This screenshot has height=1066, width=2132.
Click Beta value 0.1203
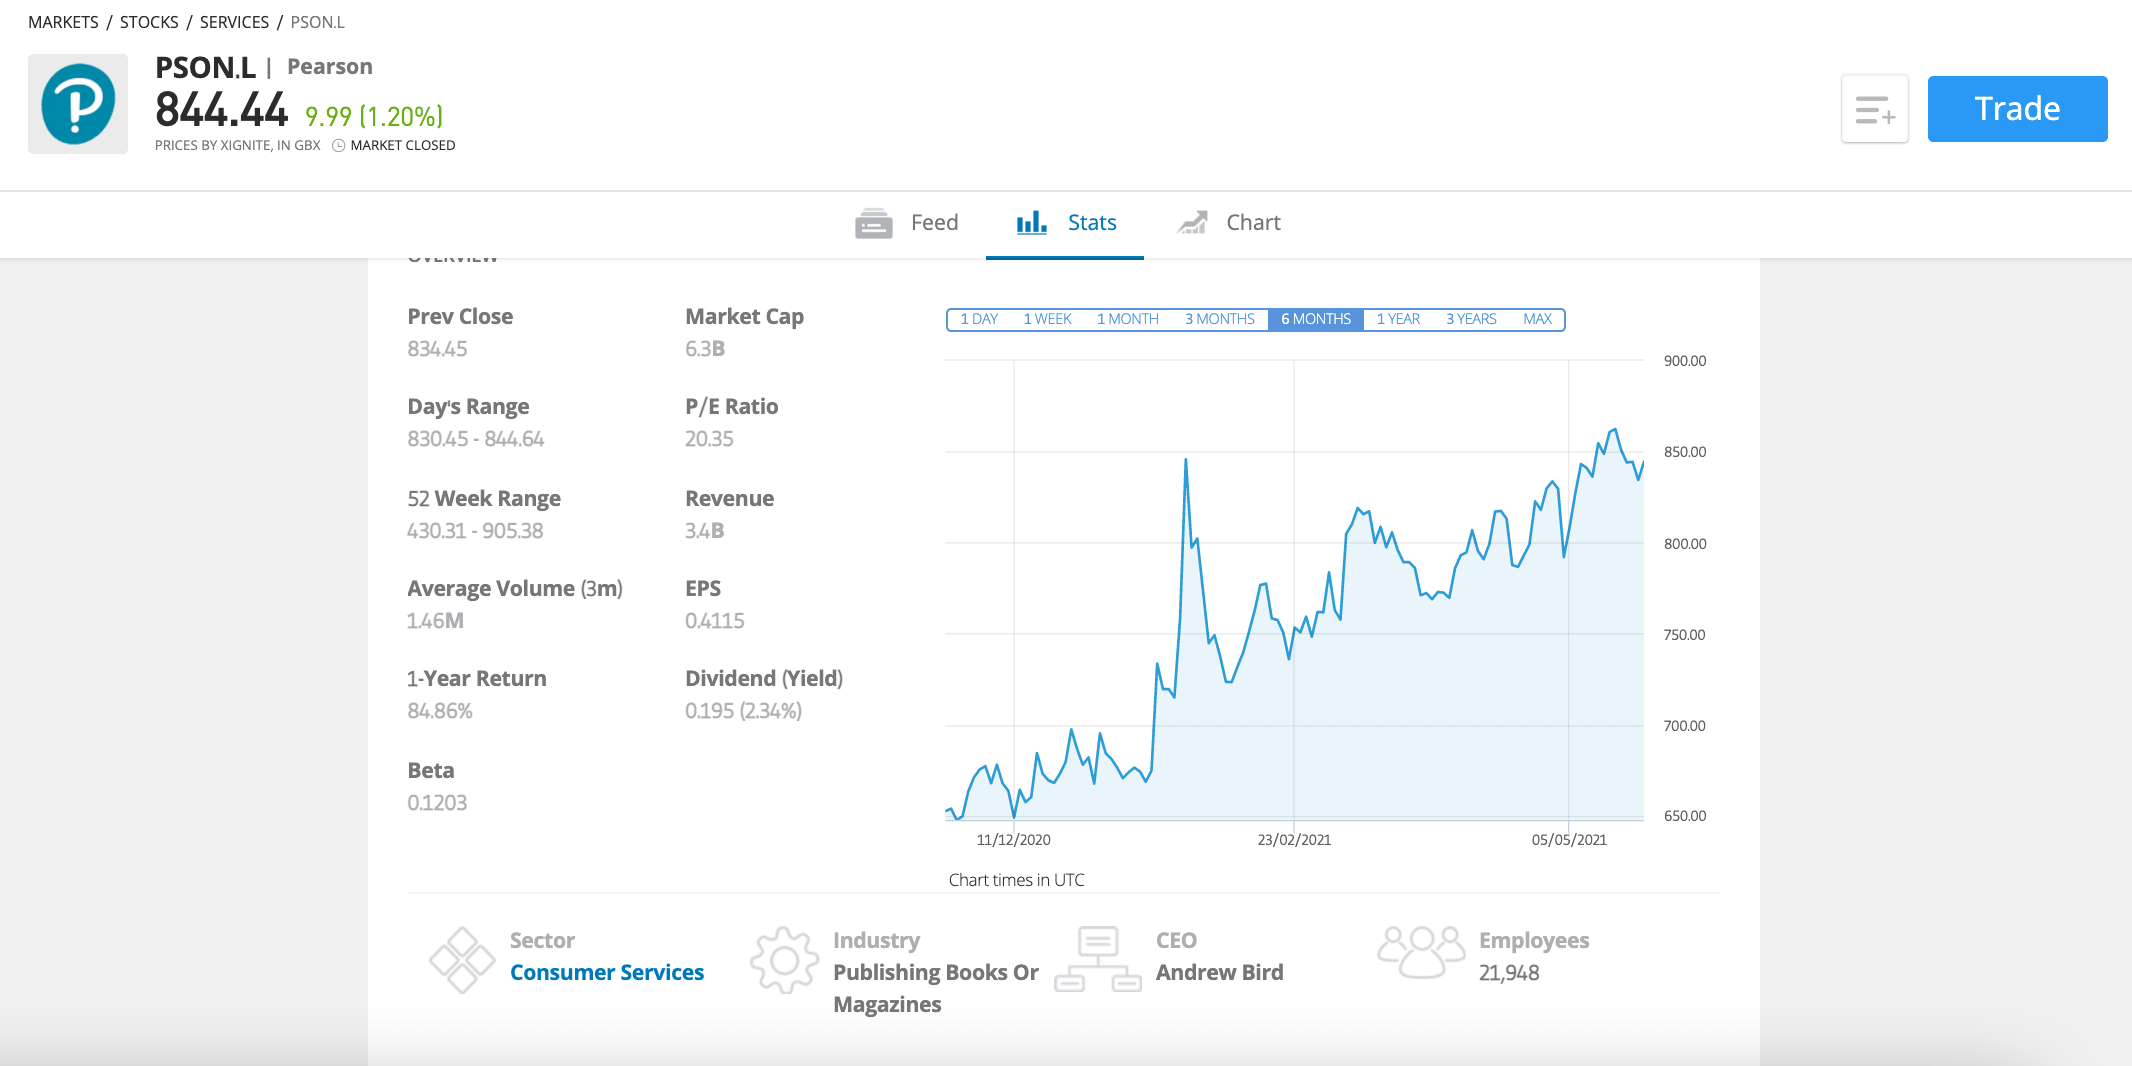(x=437, y=803)
